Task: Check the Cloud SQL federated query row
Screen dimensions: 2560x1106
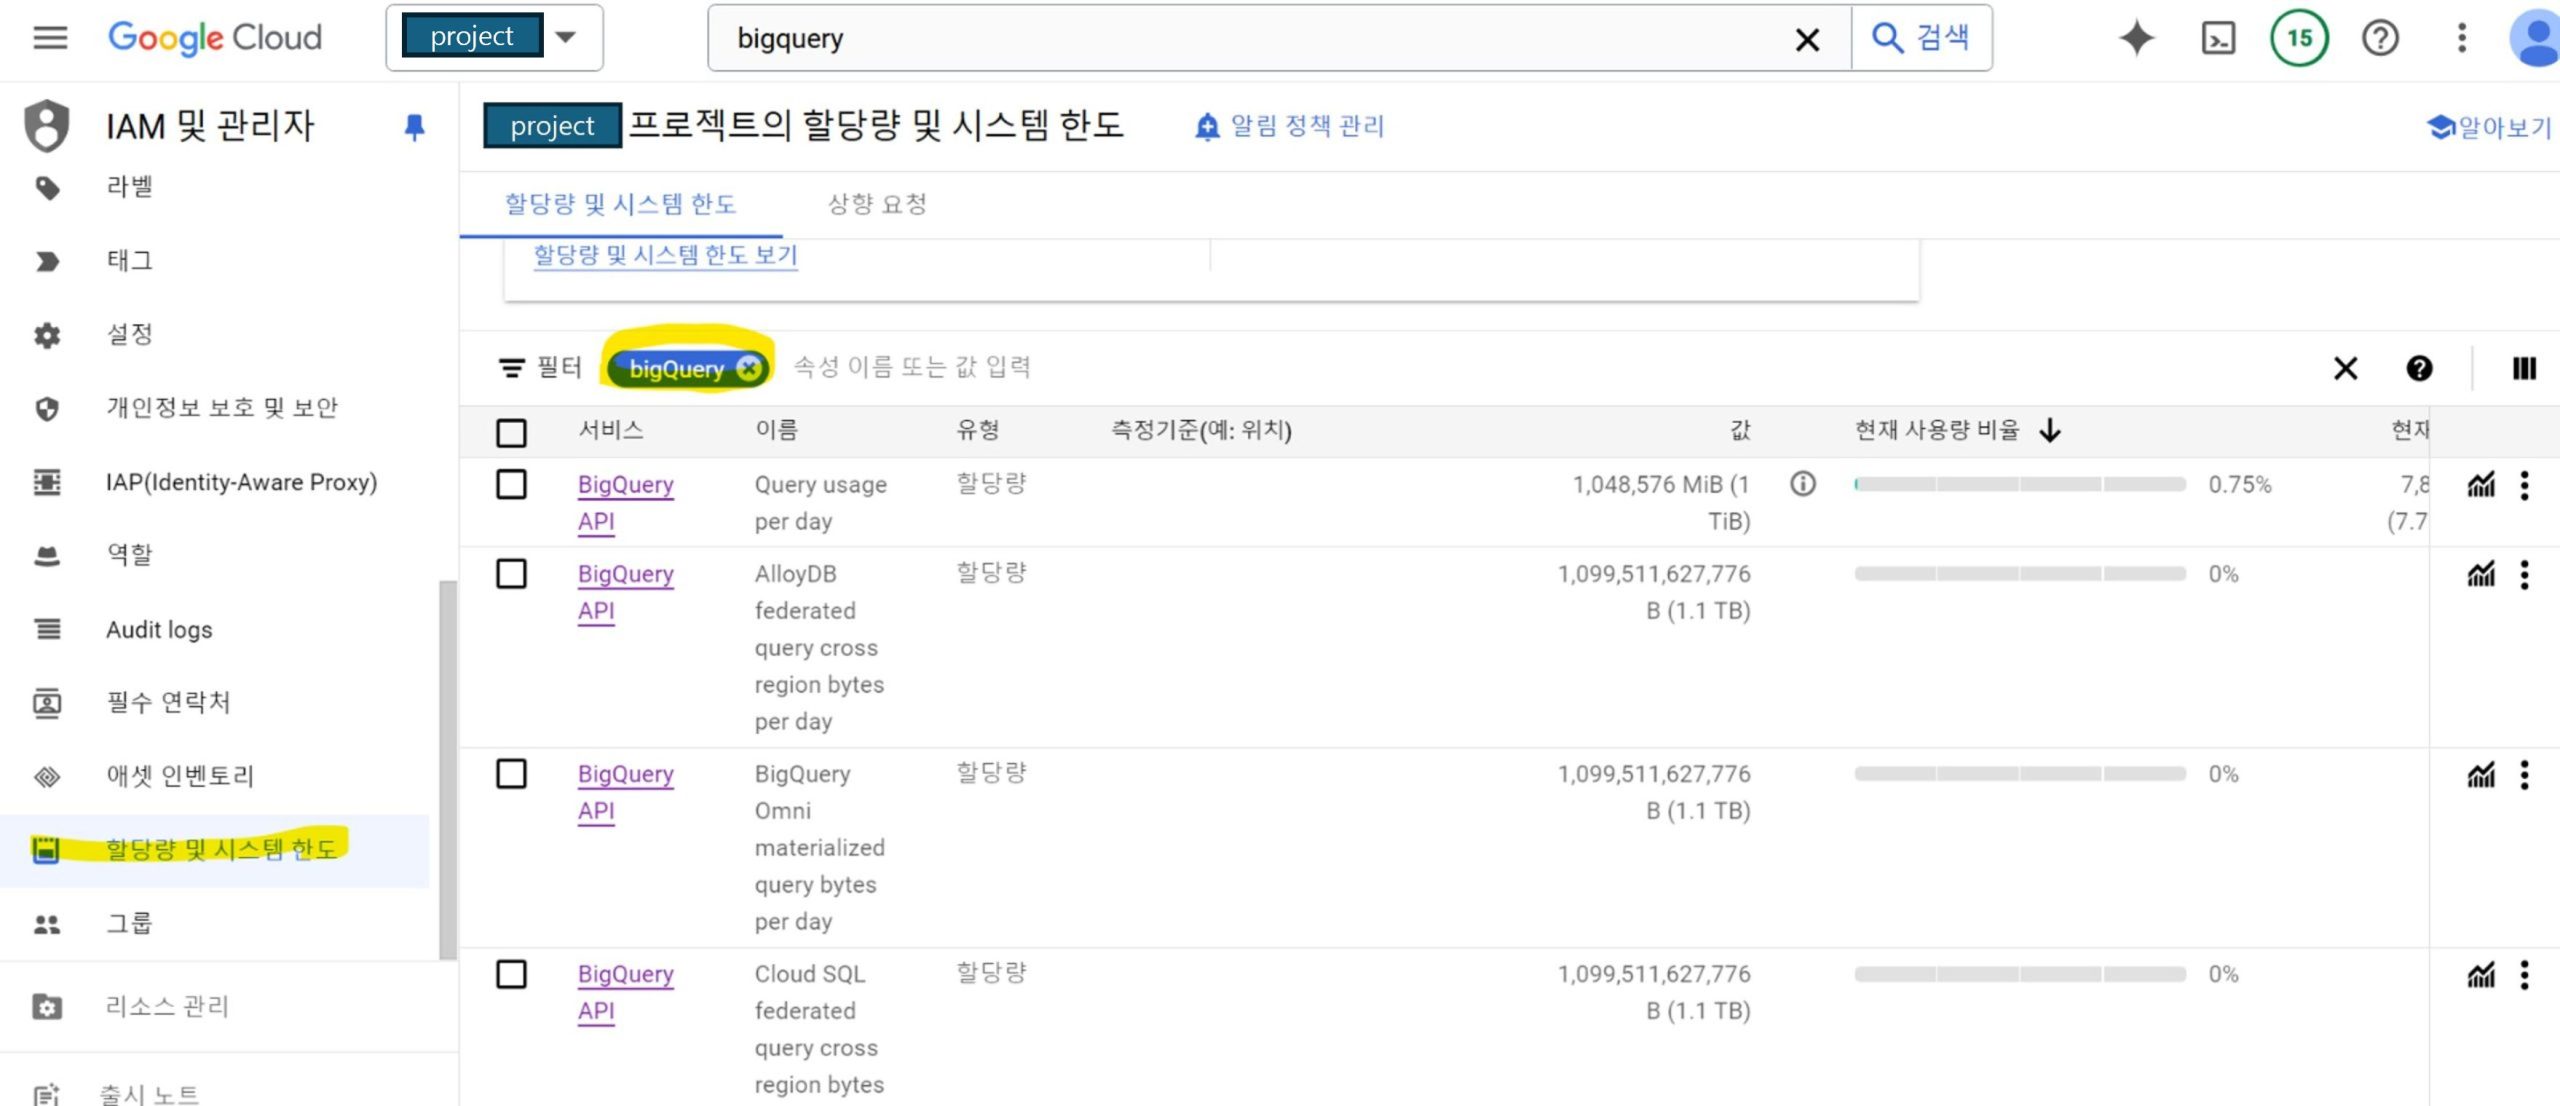Action: click(511, 974)
